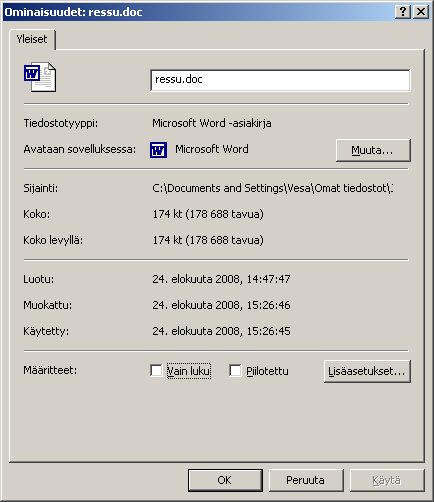Click the Word document file icon
Screen dimensions: 434x502
(x=40, y=77)
